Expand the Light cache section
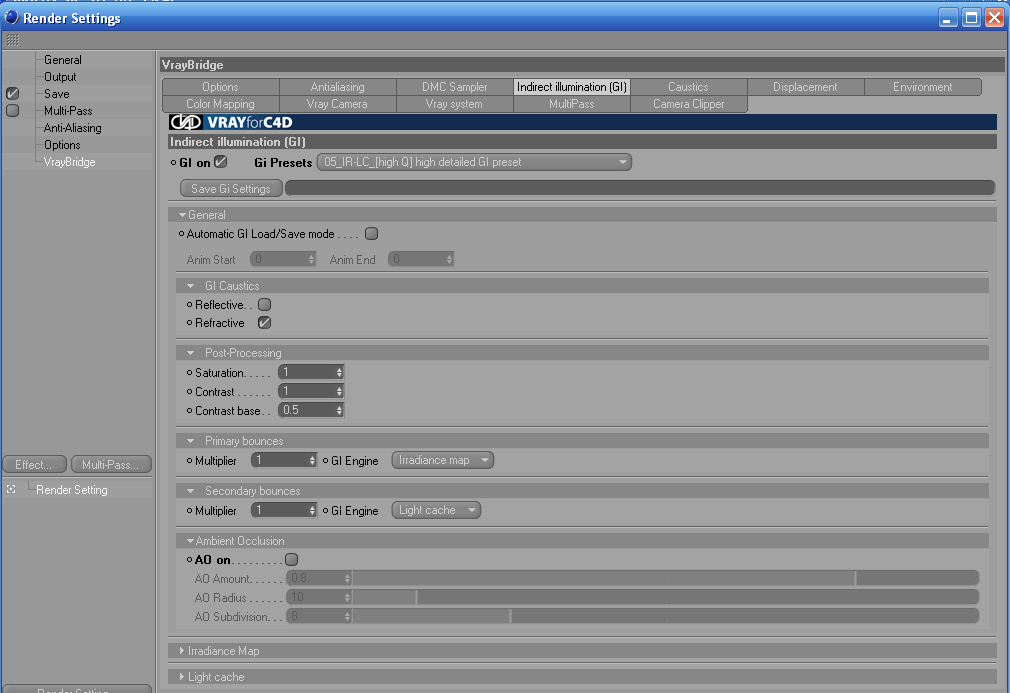 point(182,677)
